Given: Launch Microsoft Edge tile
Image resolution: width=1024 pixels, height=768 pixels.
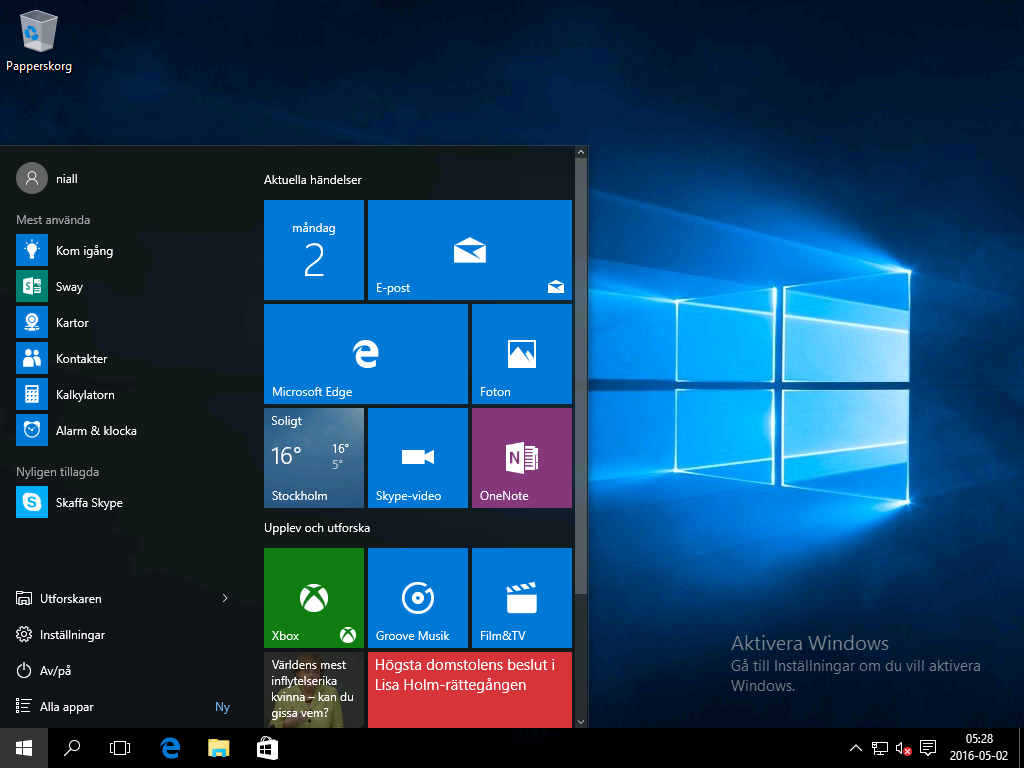Looking at the screenshot, I should 366,353.
